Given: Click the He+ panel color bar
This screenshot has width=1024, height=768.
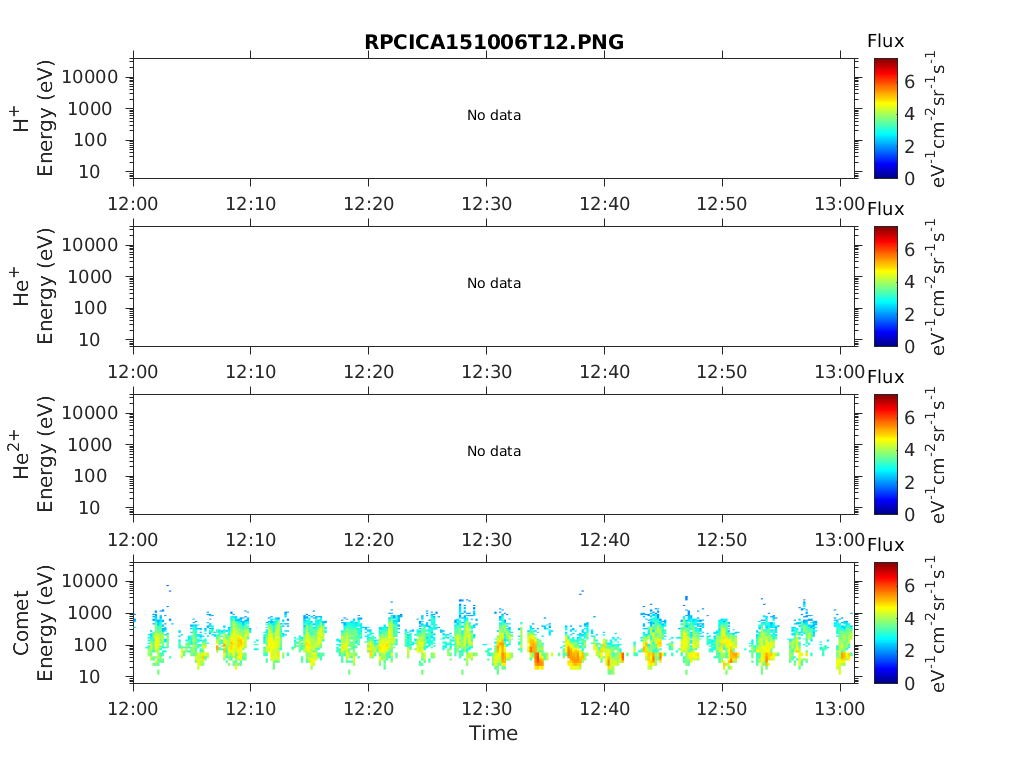Looking at the screenshot, I should (886, 286).
